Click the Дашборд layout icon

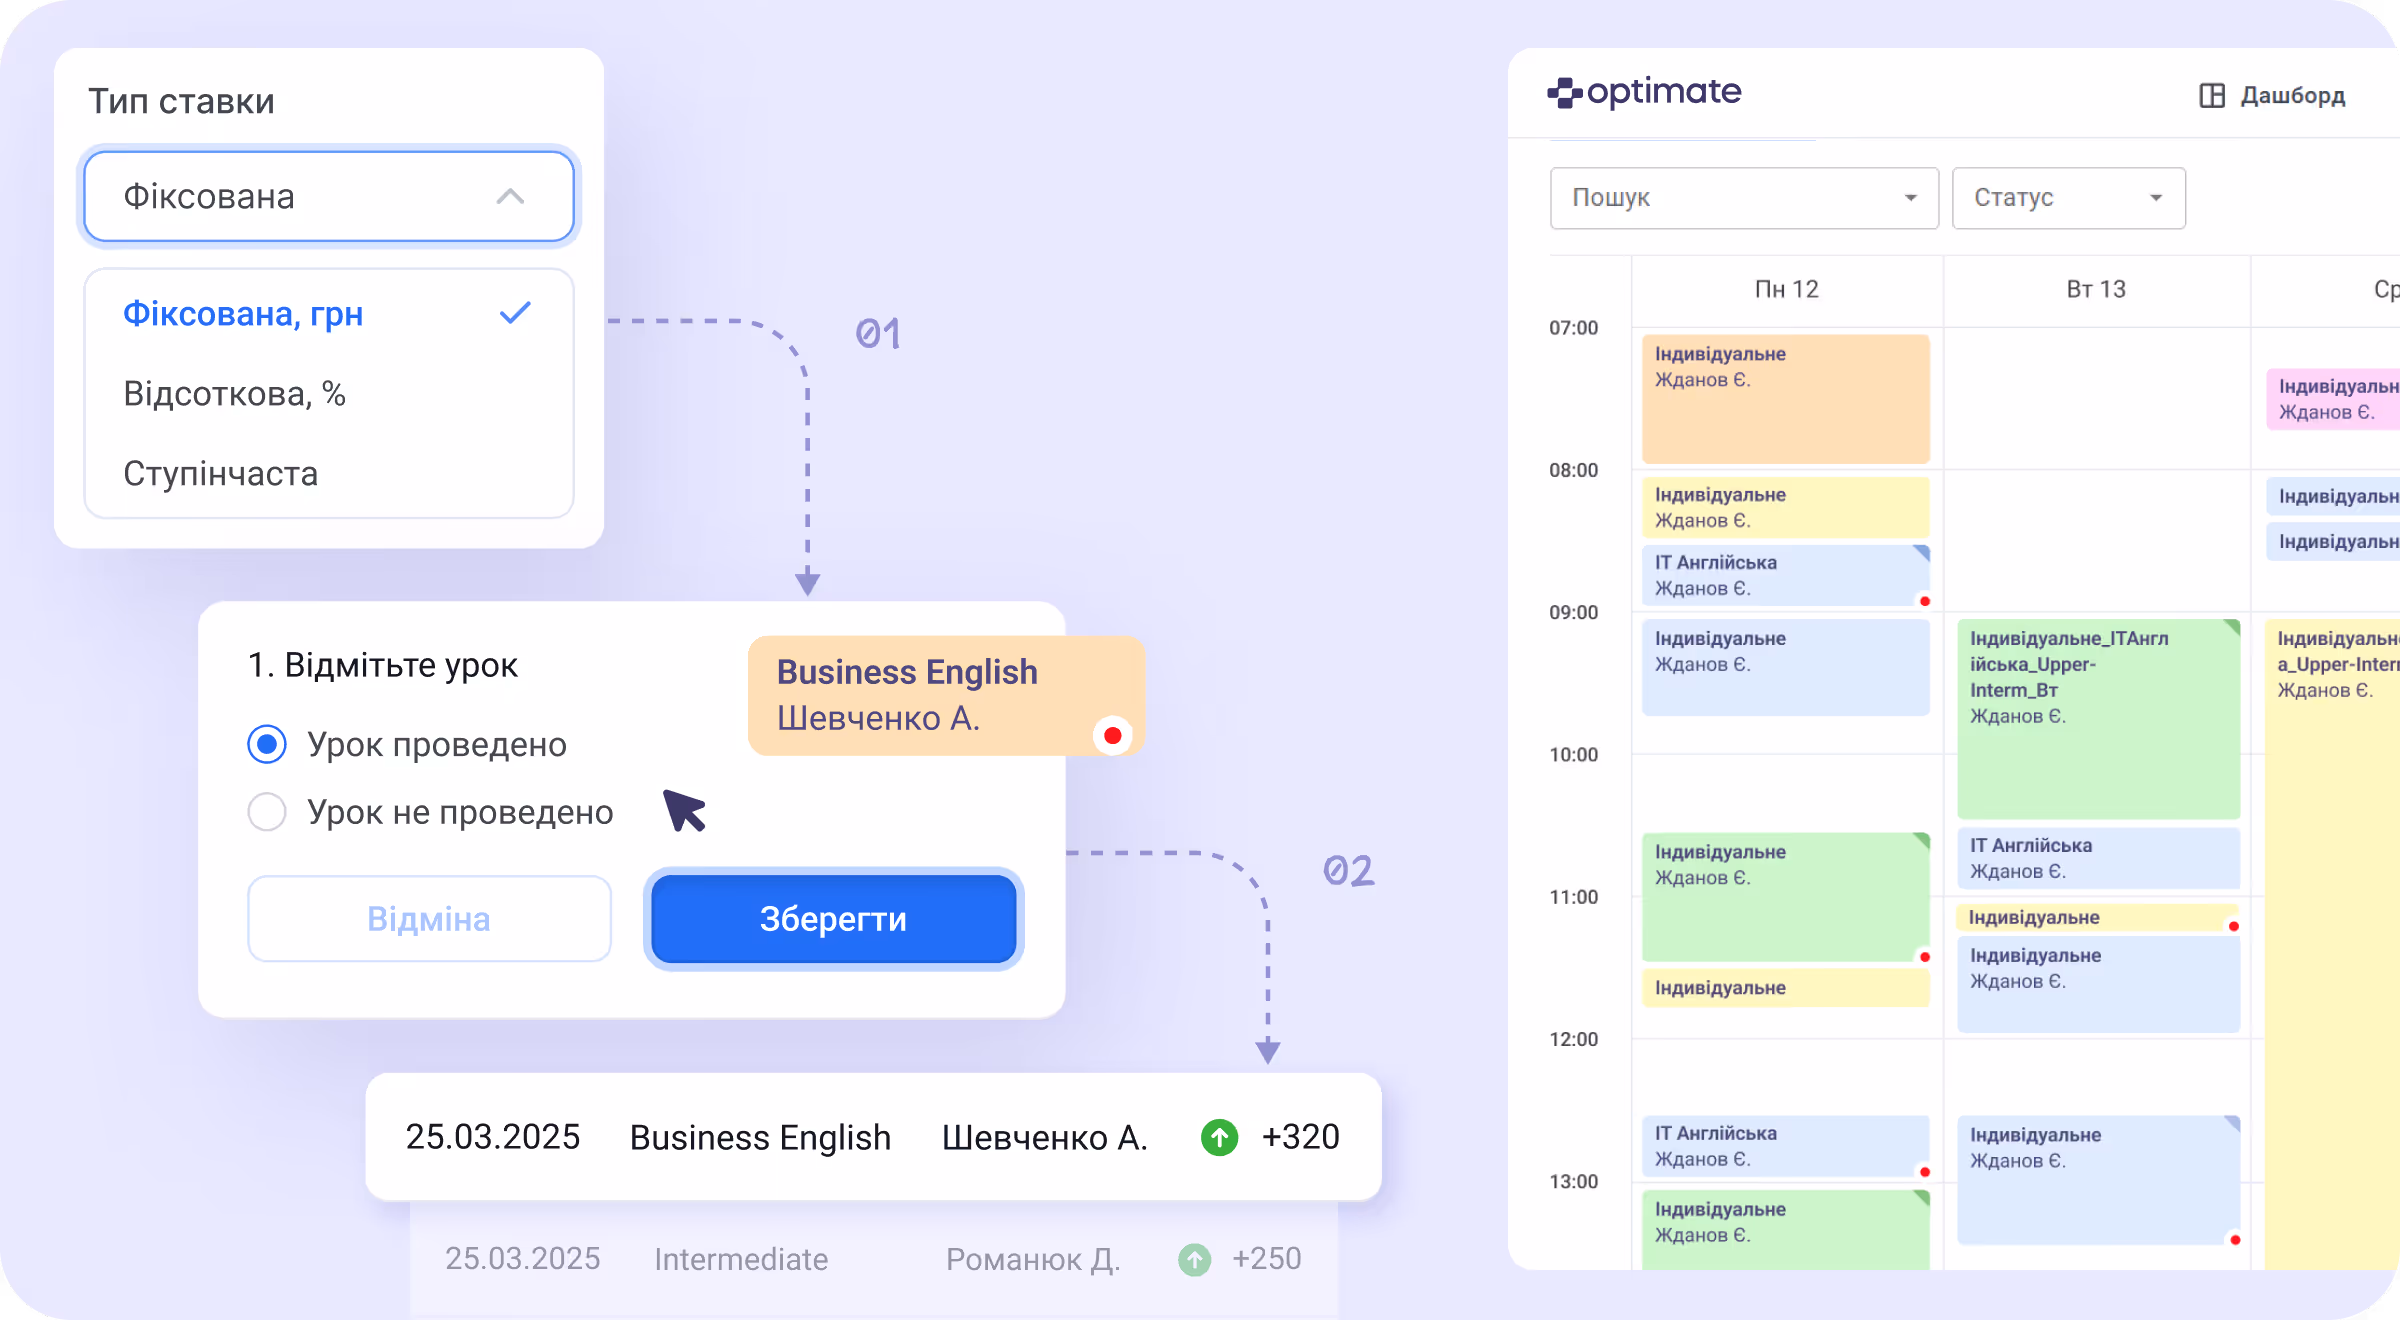2212,96
